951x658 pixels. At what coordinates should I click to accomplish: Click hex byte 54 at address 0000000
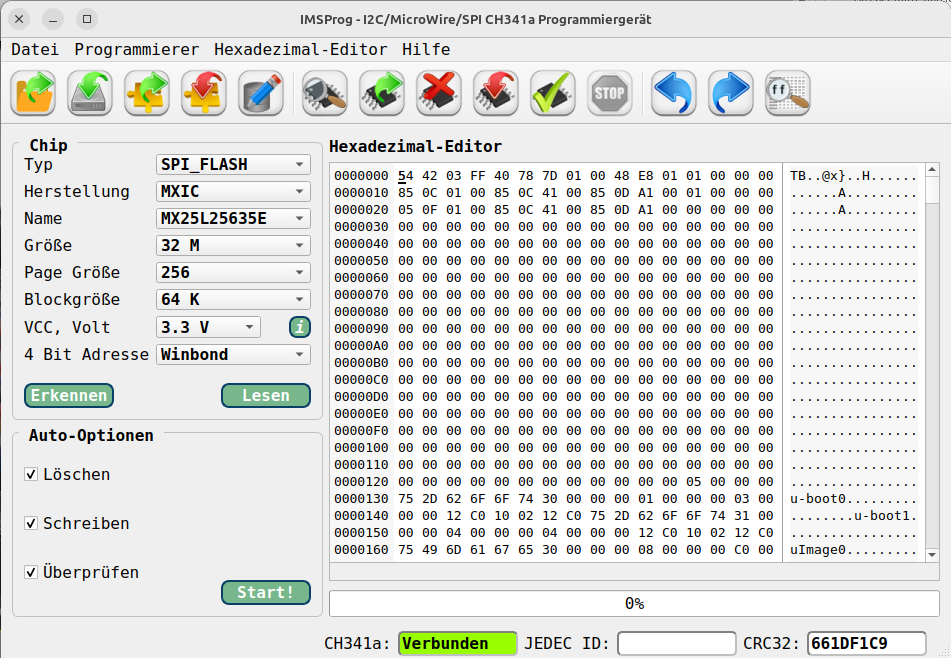click(x=406, y=176)
